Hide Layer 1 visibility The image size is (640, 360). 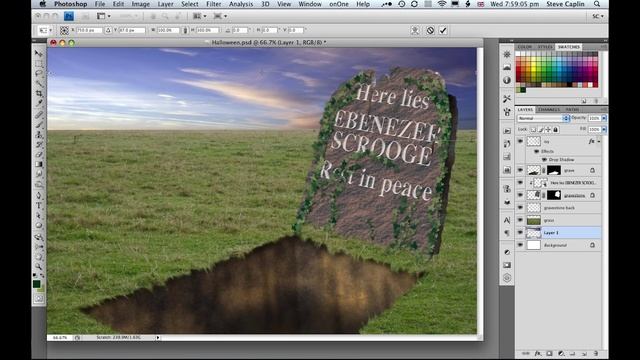520,233
